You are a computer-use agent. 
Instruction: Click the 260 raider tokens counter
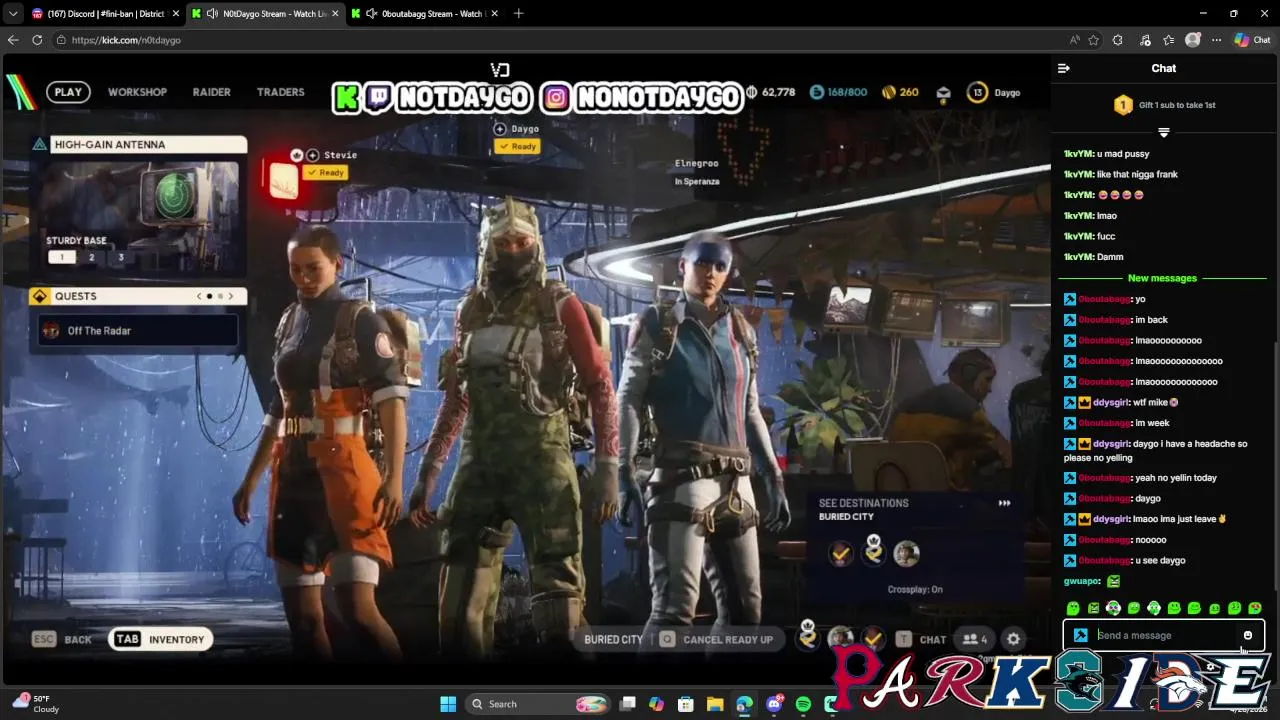click(x=900, y=92)
